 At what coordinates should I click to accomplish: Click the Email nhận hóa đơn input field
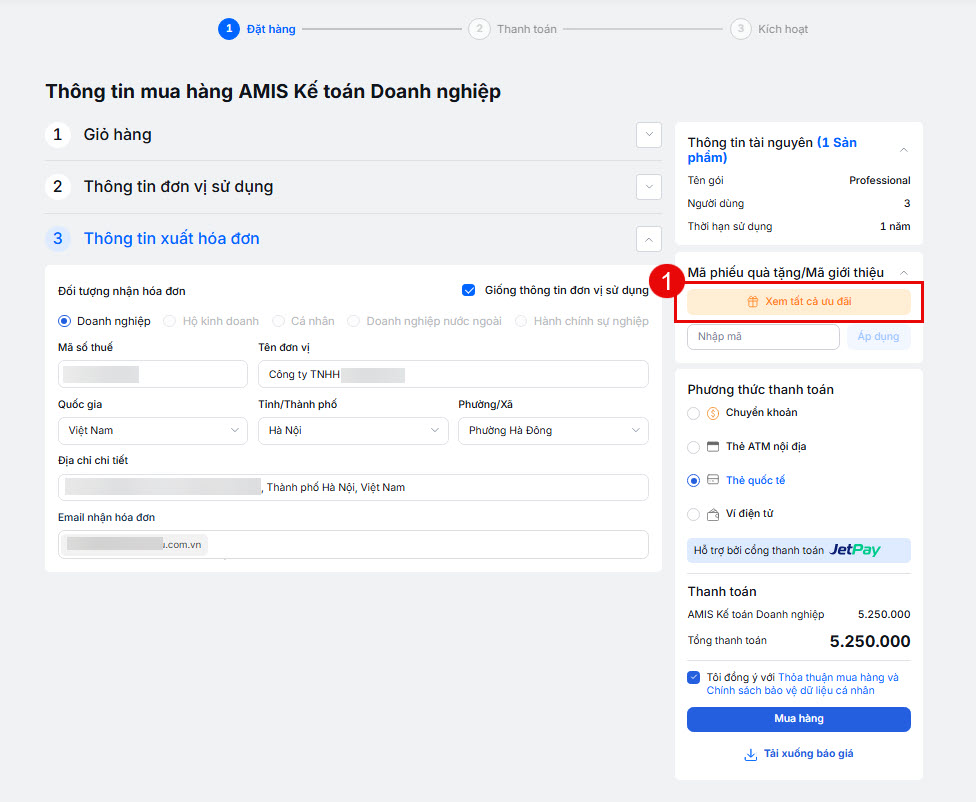pos(353,545)
